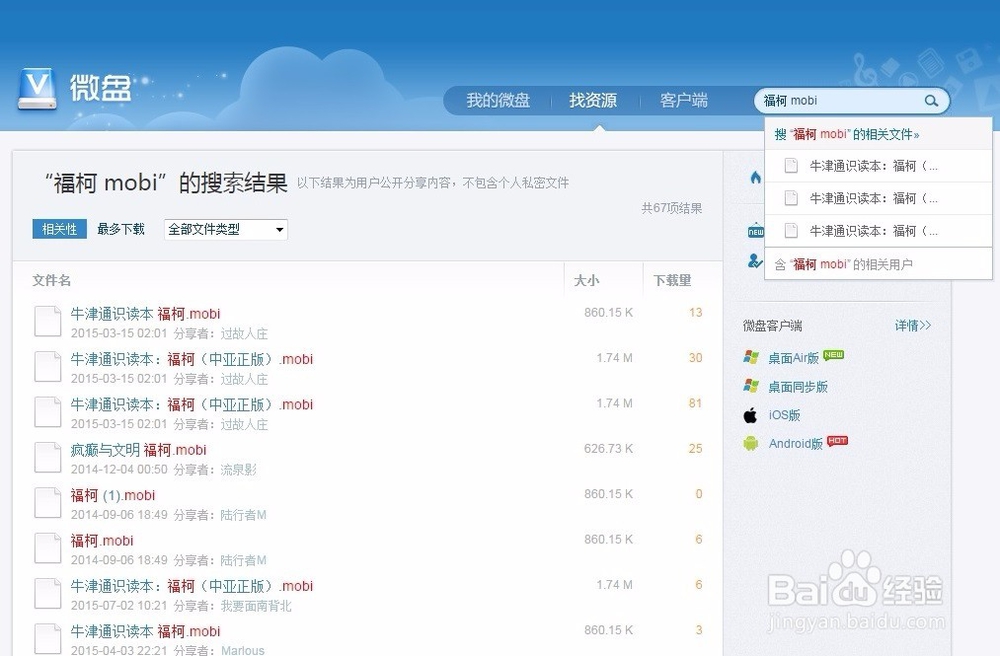Open iOS版 download link
This screenshot has height=656, width=1000.
[x=784, y=415]
